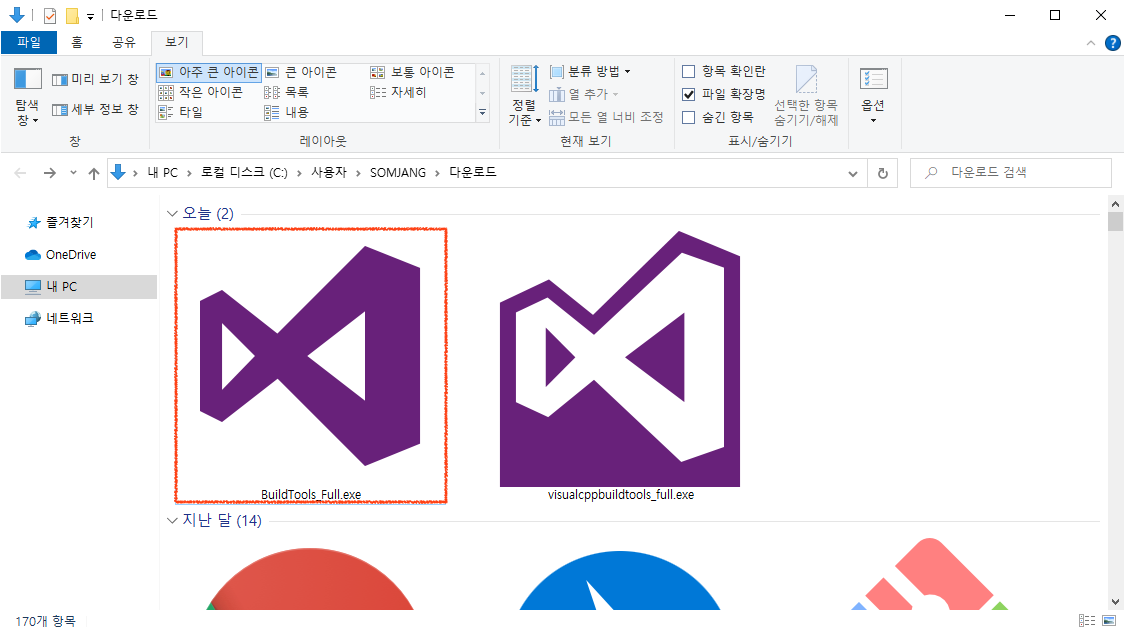The width and height of the screenshot is (1125, 634).
Task: Open the File (파일) tab
Action: (x=29, y=42)
